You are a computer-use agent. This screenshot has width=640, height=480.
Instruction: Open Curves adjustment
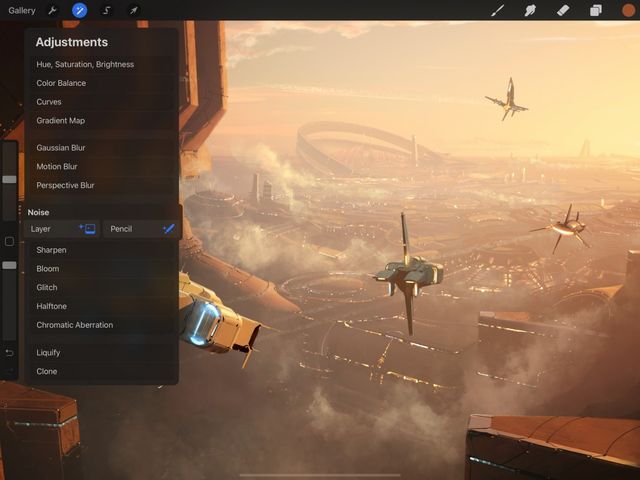(x=102, y=102)
